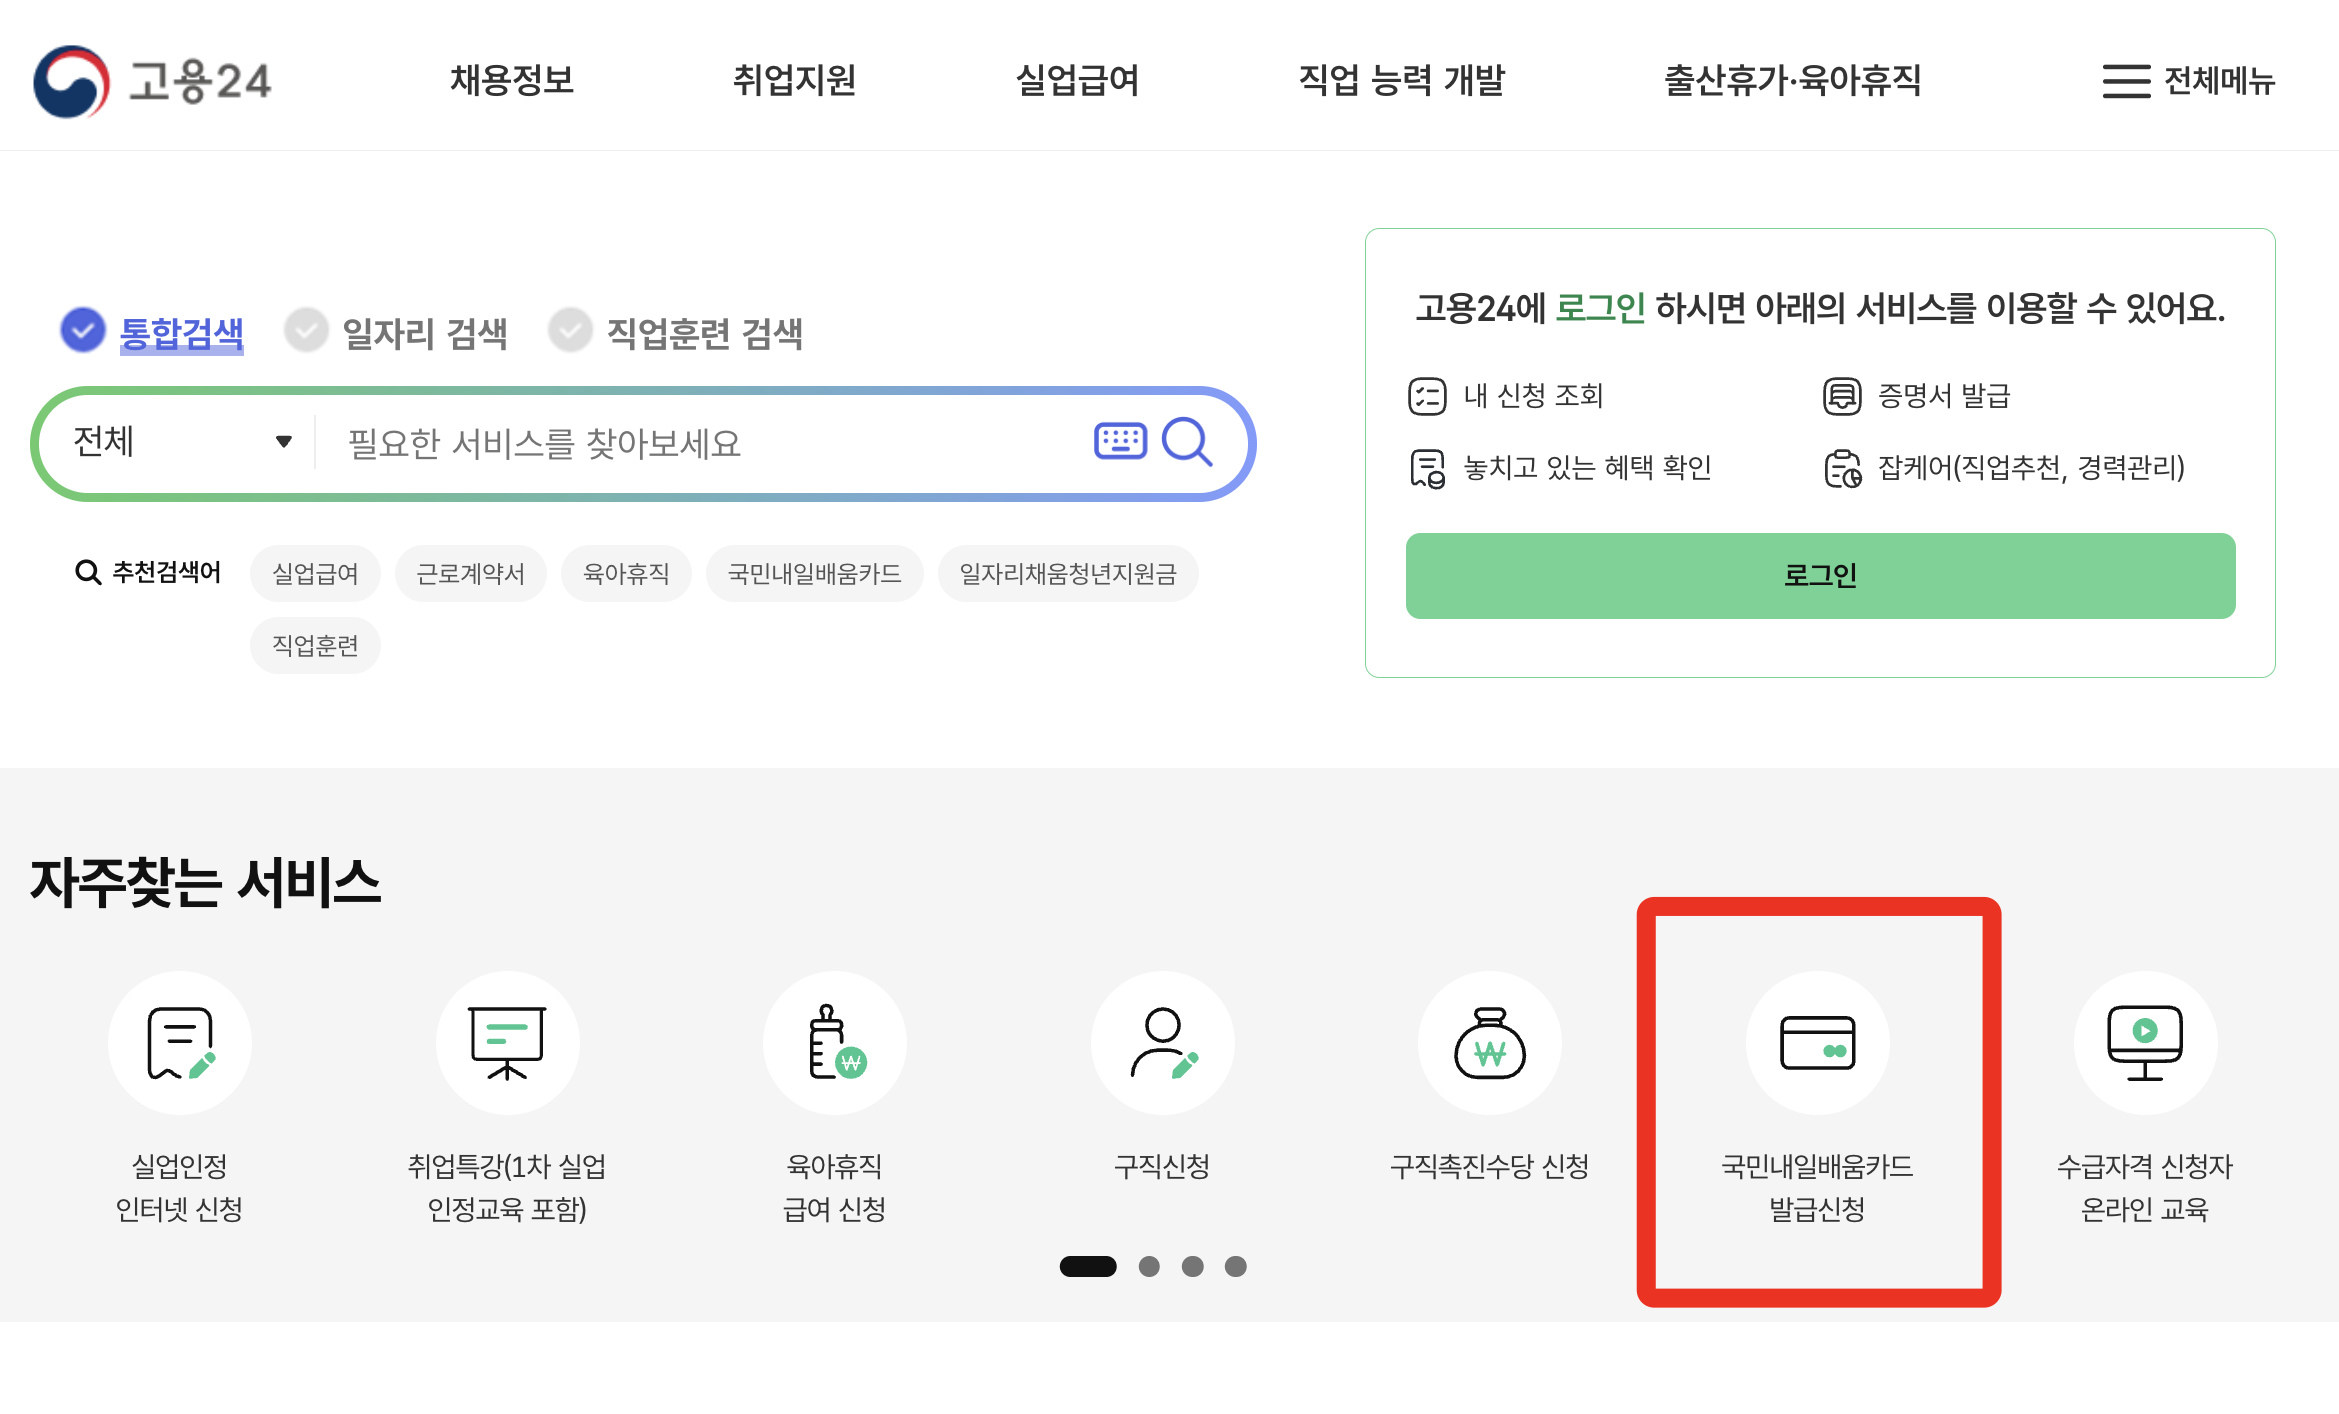
Task: Select the 육아휴직 급여 신청 bottle icon
Action: [x=835, y=1043]
